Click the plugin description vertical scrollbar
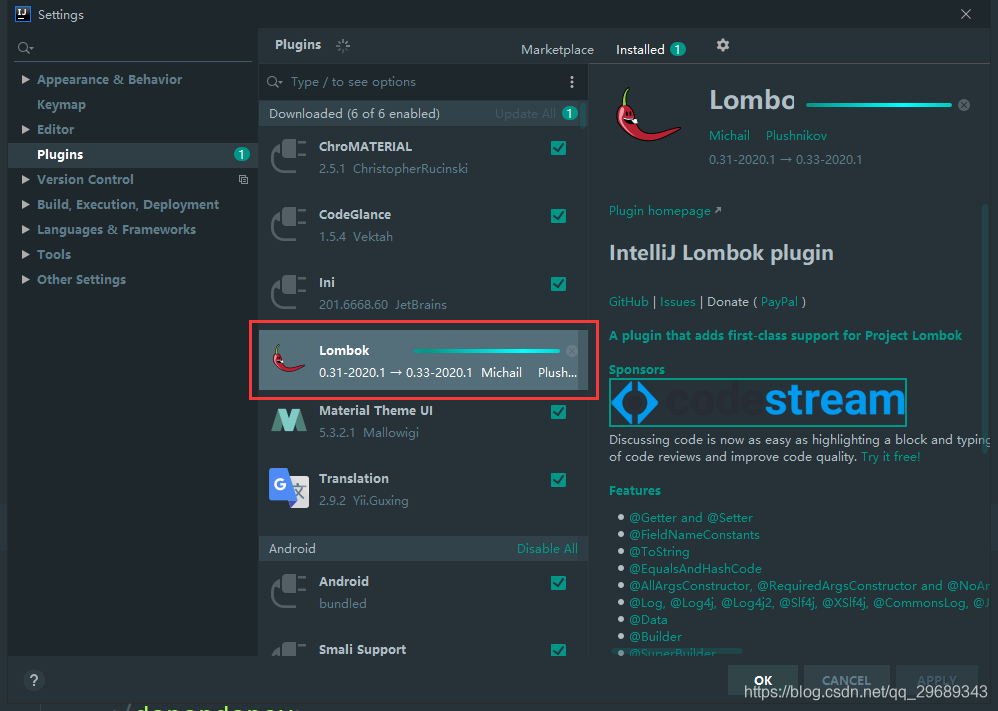Image resolution: width=998 pixels, height=711 pixels. click(x=985, y=328)
